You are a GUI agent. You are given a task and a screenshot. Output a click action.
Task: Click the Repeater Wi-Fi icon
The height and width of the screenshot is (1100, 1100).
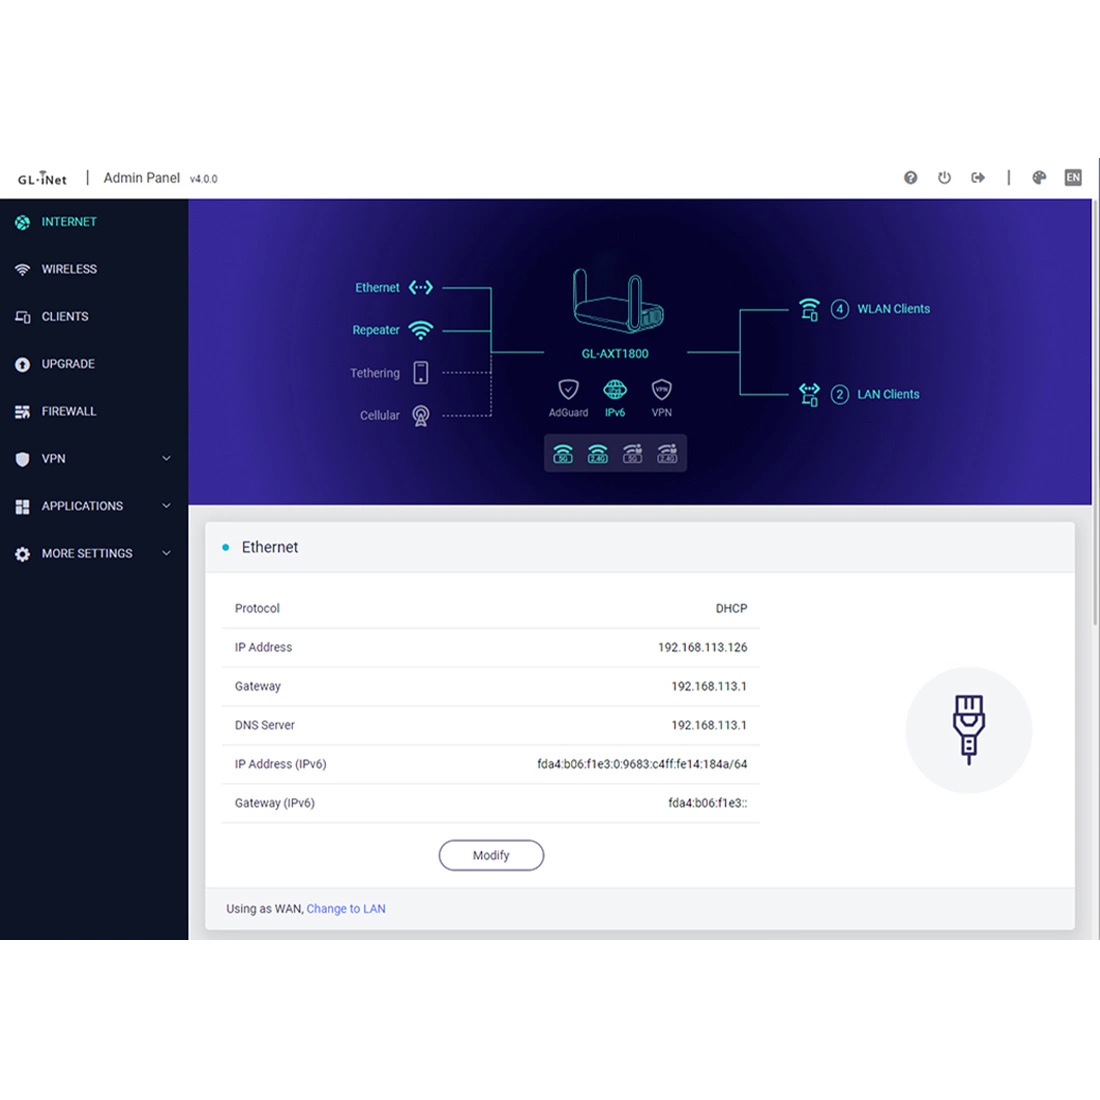click(x=421, y=330)
